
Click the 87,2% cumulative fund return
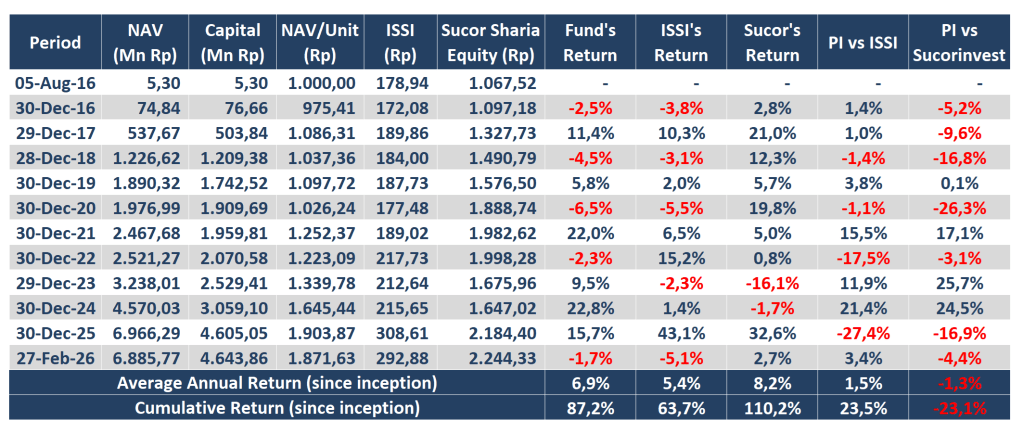tap(591, 408)
